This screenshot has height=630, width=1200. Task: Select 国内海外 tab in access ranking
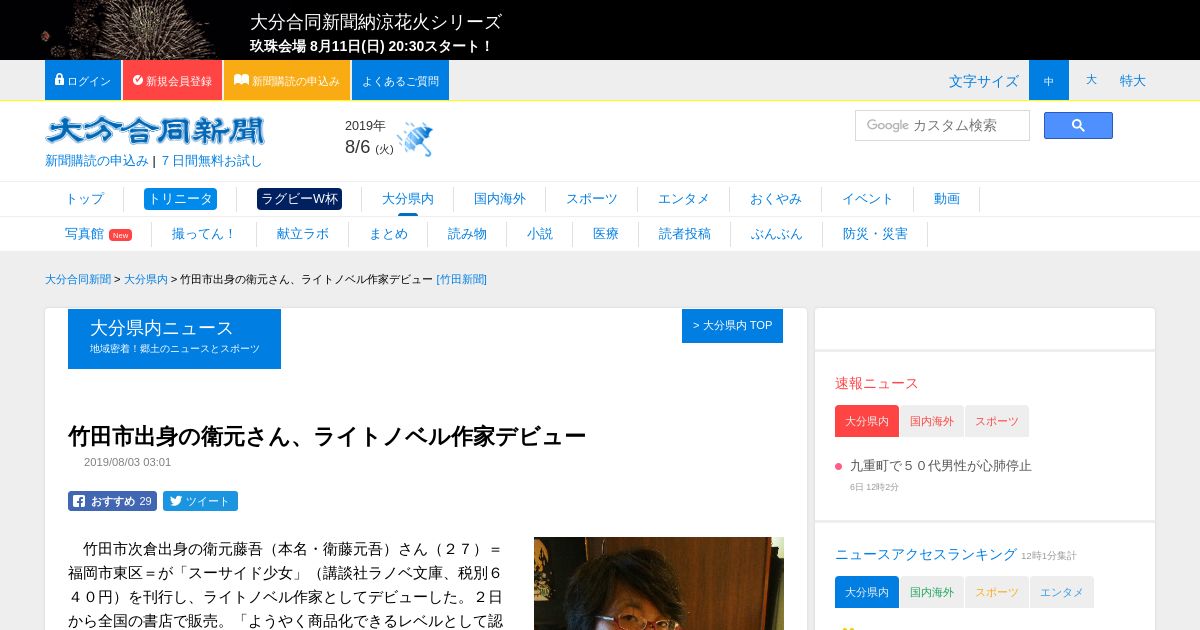tap(932, 592)
